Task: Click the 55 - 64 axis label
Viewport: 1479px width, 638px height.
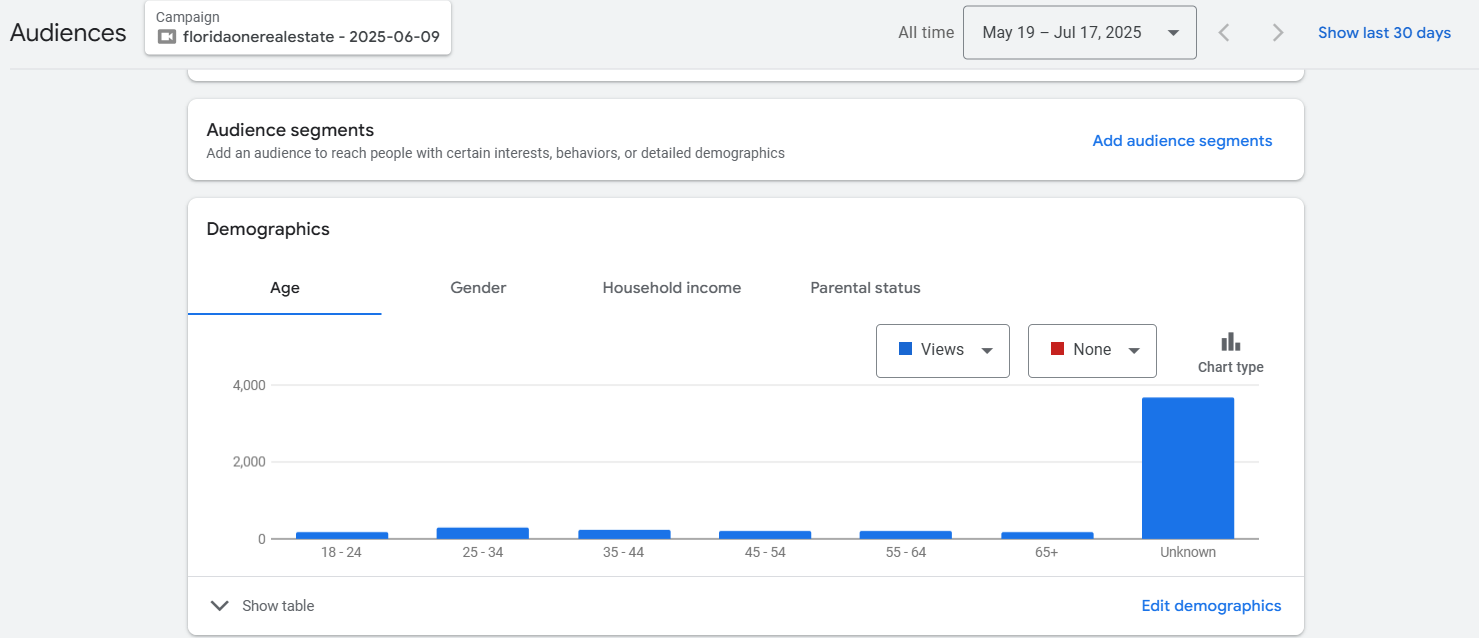Action: point(906,552)
